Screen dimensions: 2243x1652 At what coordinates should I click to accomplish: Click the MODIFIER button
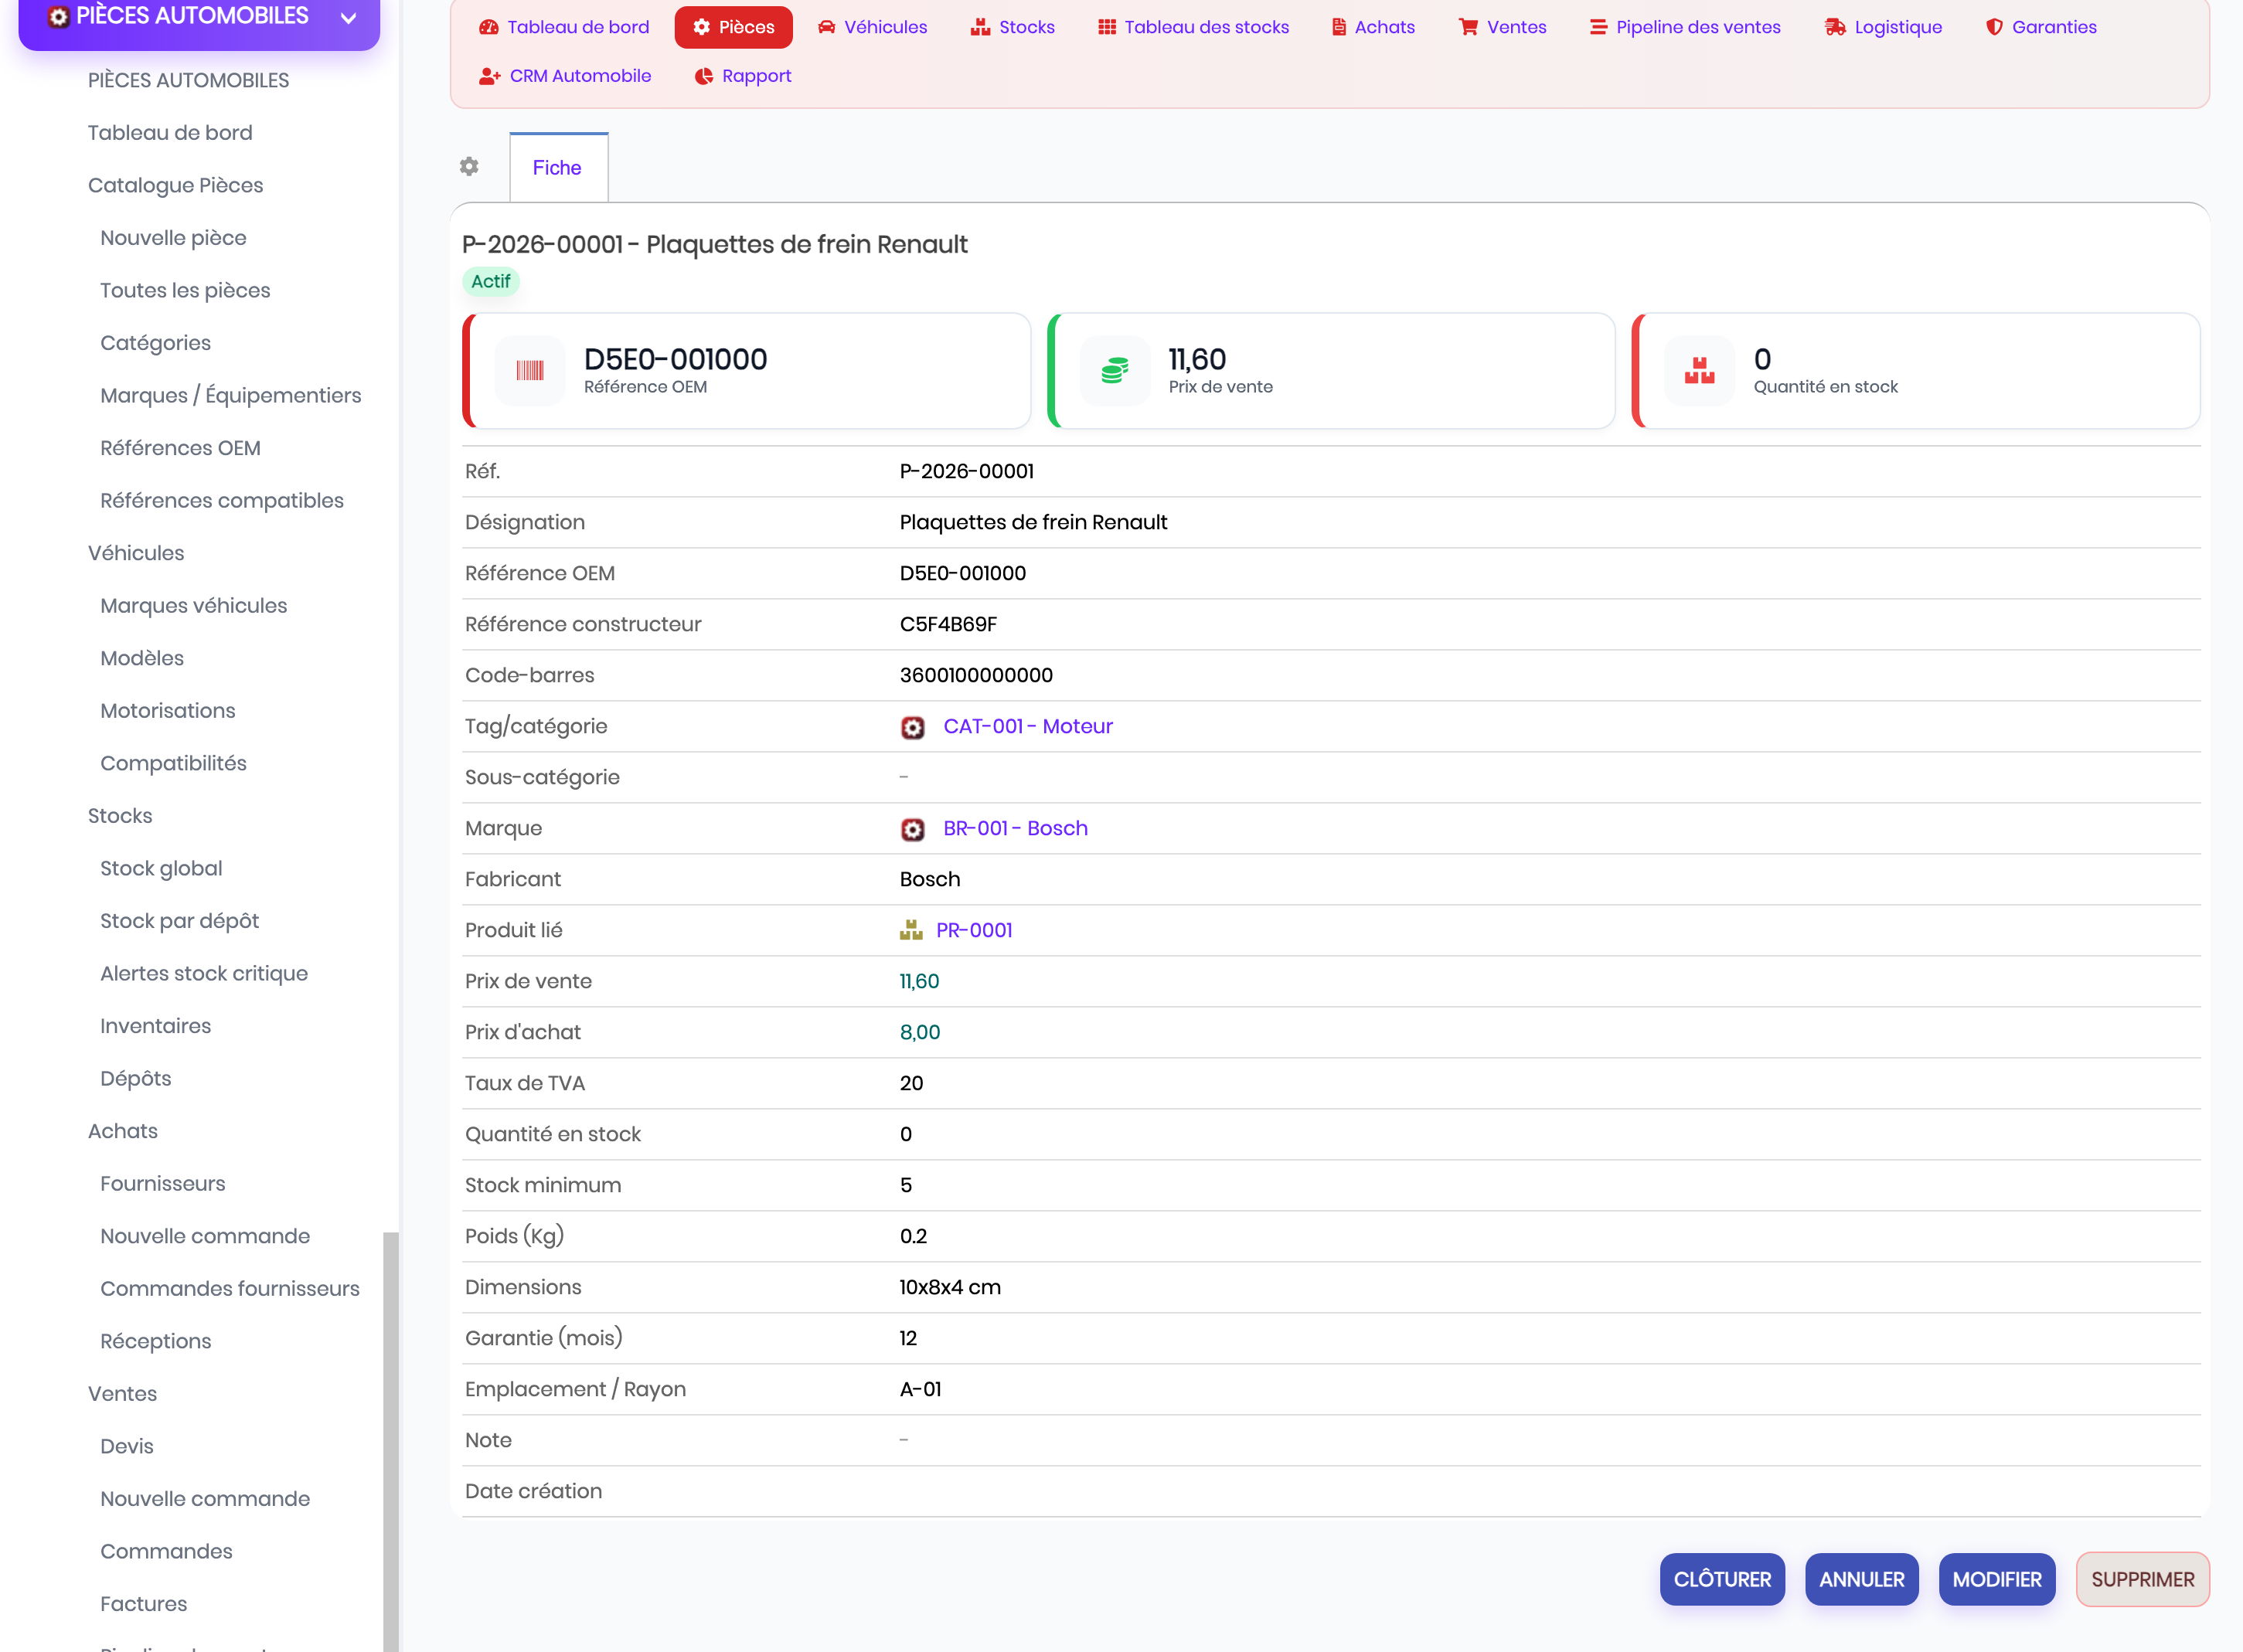(x=1996, y=1580)
